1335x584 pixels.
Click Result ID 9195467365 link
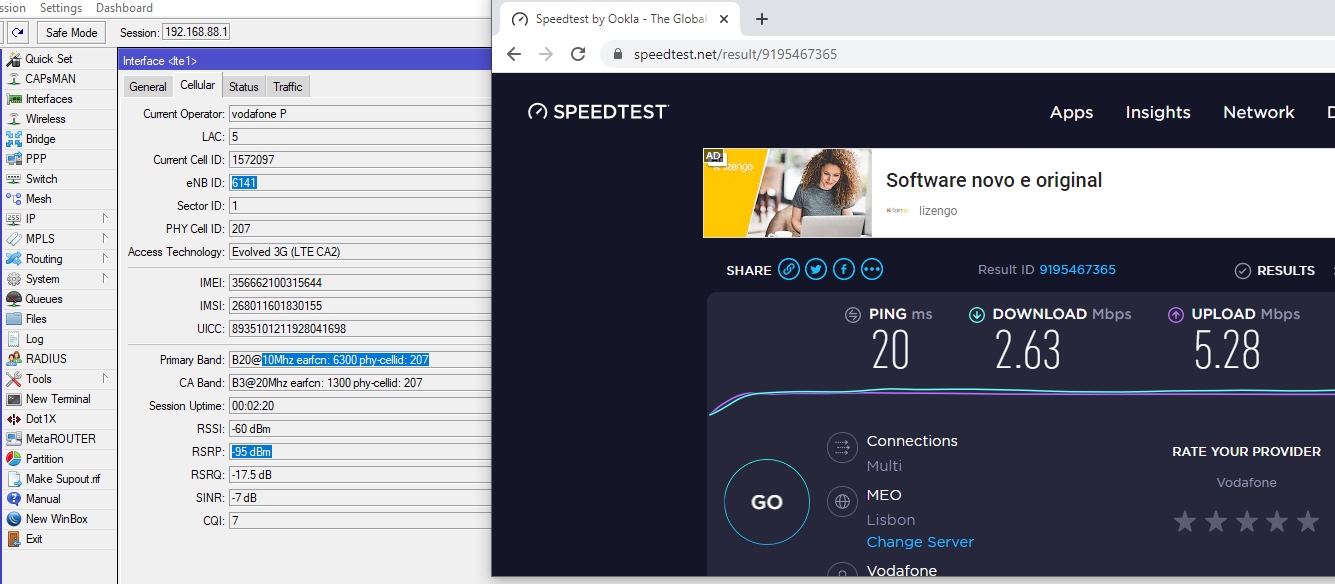pos(1077,270)
